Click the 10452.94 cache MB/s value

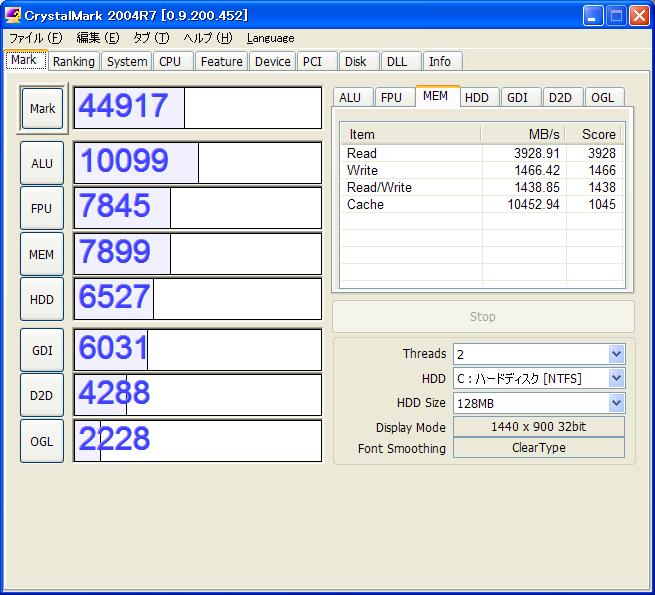click(533, 204)
